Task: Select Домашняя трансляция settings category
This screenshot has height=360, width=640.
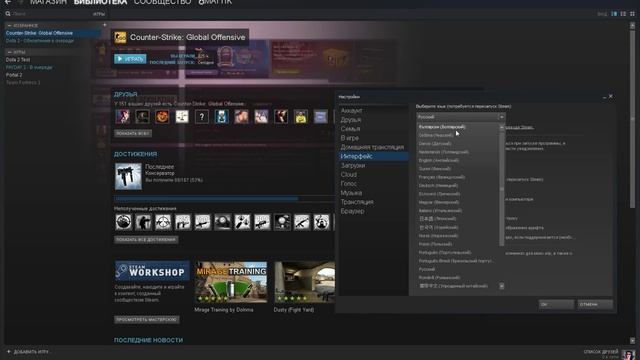Action: coord(372,147)
